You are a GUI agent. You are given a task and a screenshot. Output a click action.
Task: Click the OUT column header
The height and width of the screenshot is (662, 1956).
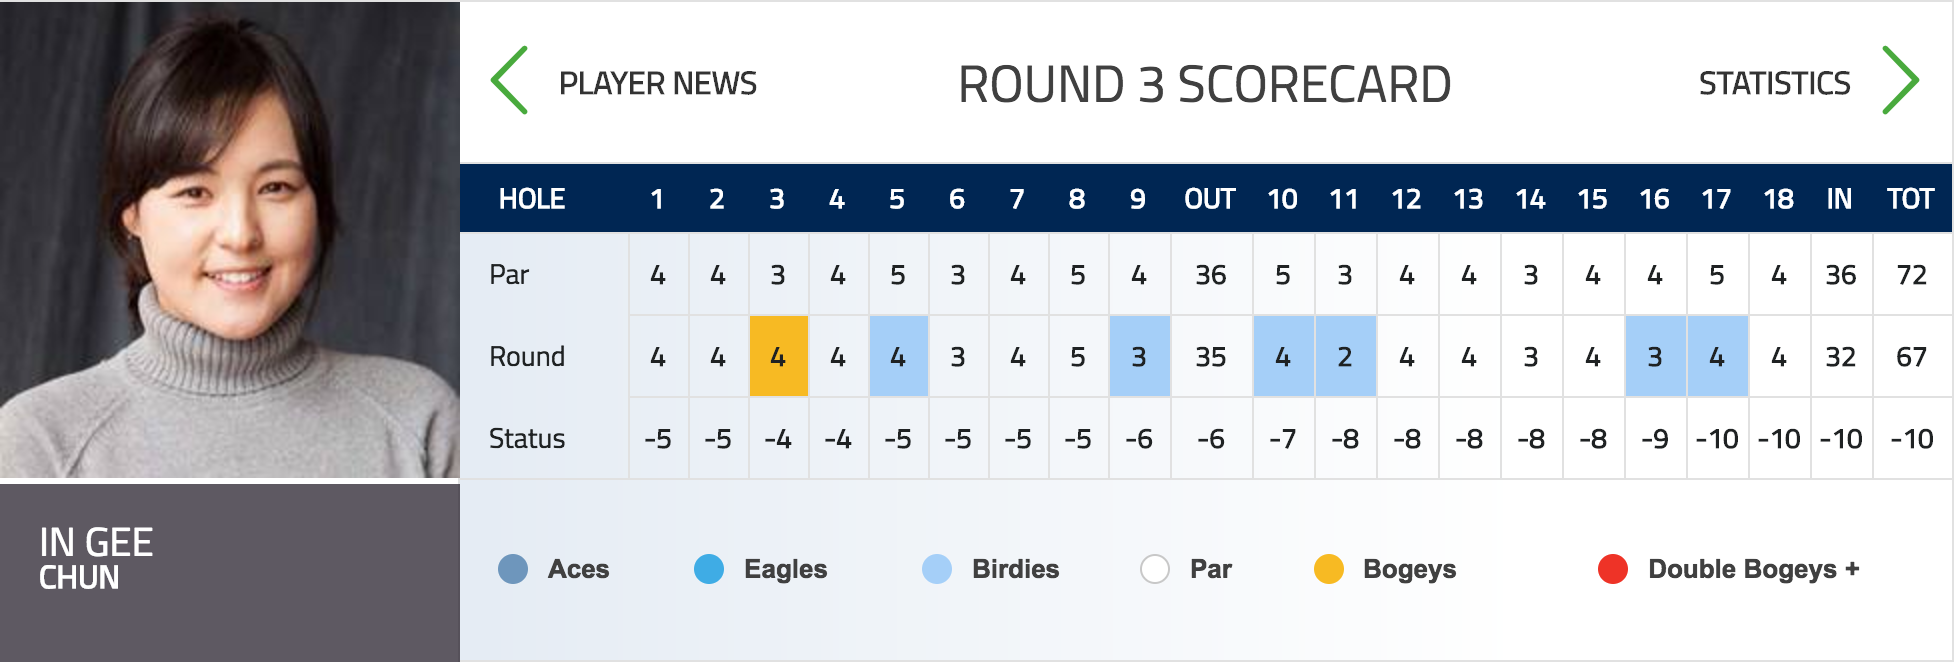pyautogui.click(x=1210, y=199)
